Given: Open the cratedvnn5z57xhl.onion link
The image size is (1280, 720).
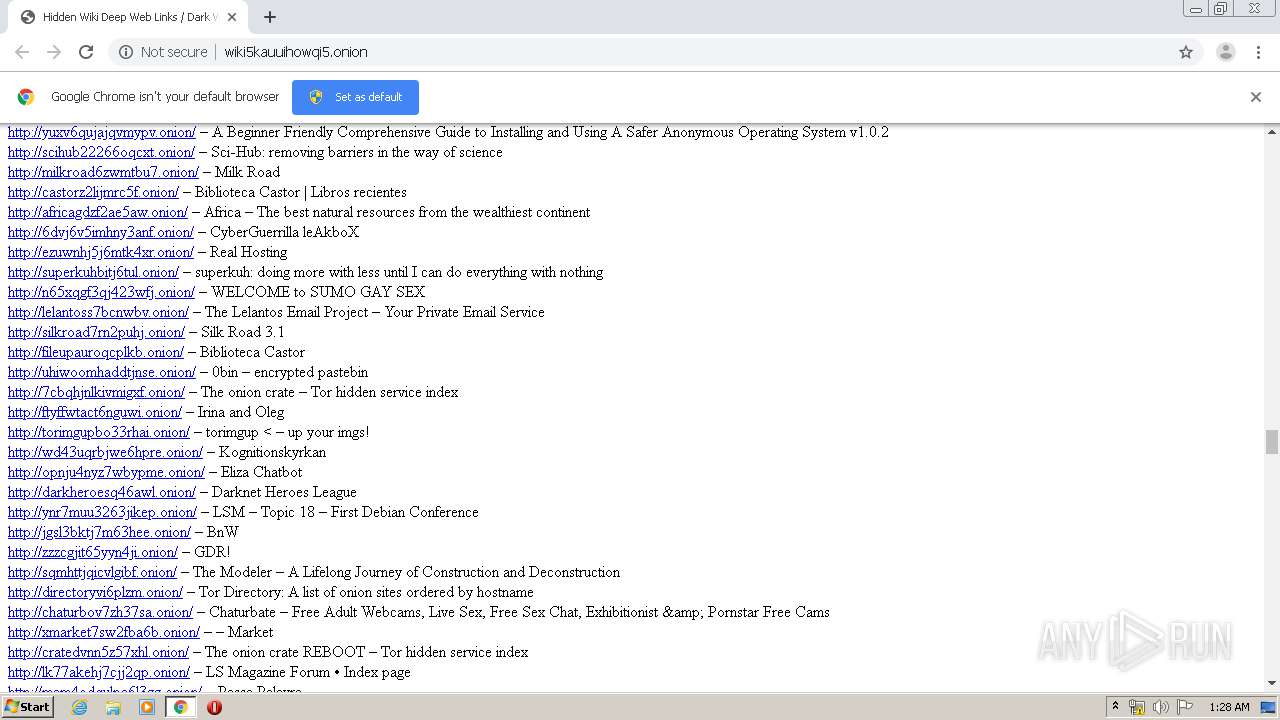Looking at the screenshot, I should [x=98, y=652].
